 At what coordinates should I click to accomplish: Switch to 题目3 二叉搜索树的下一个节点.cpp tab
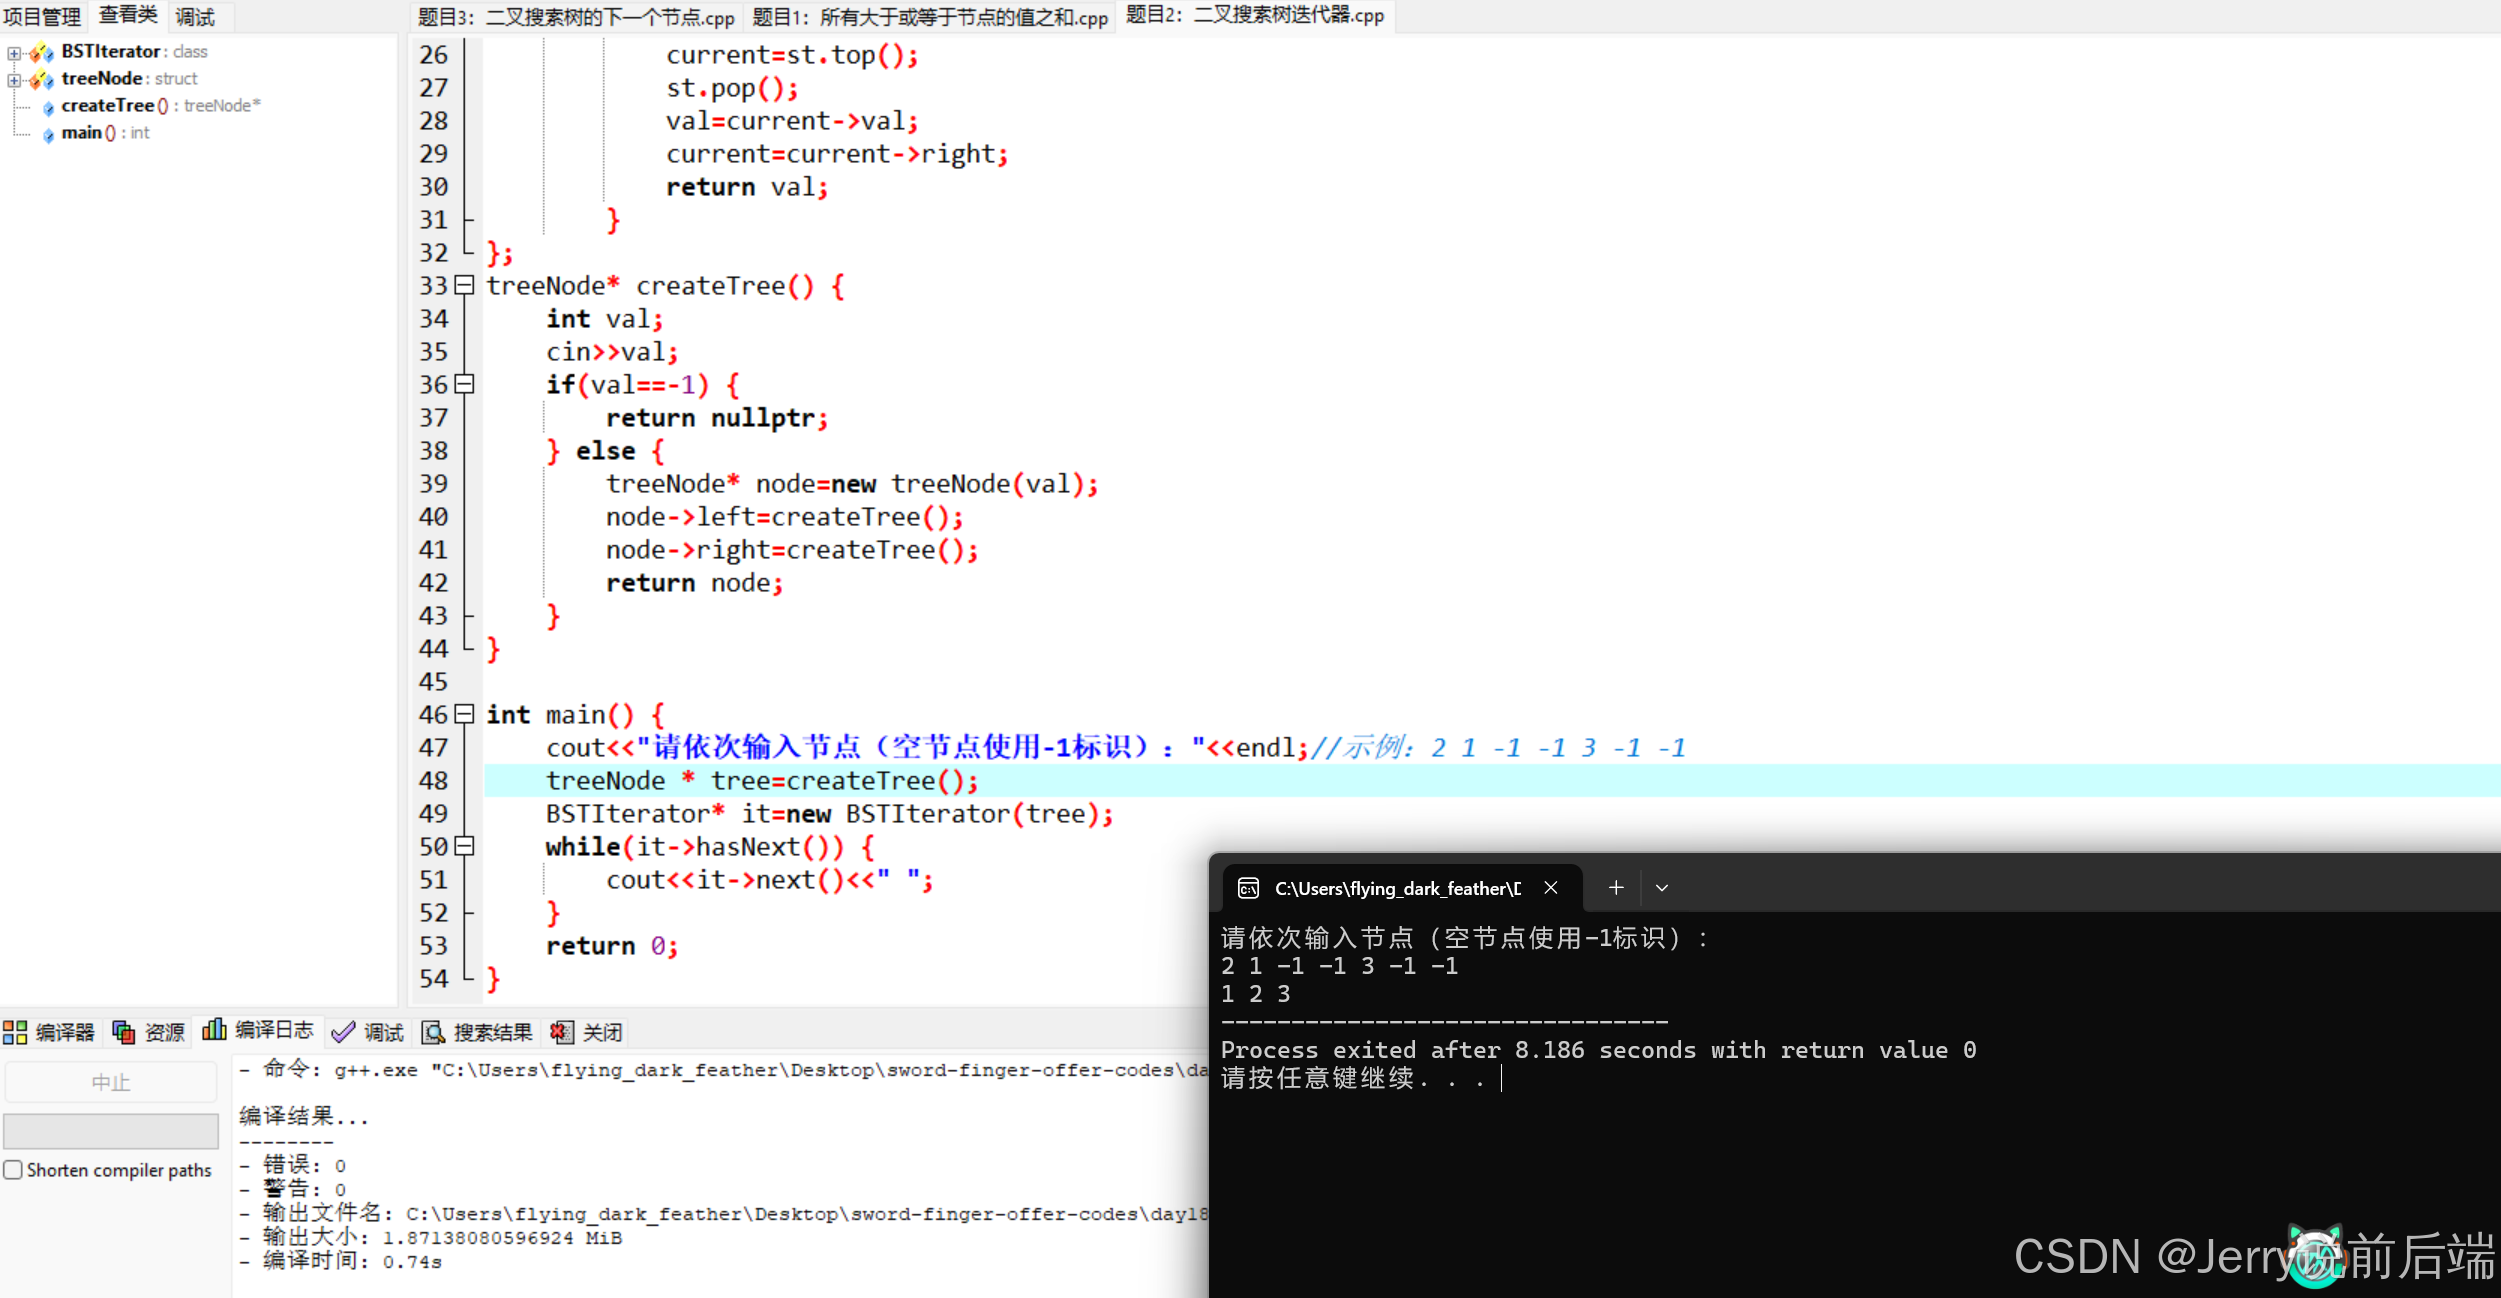click(576, 17)
